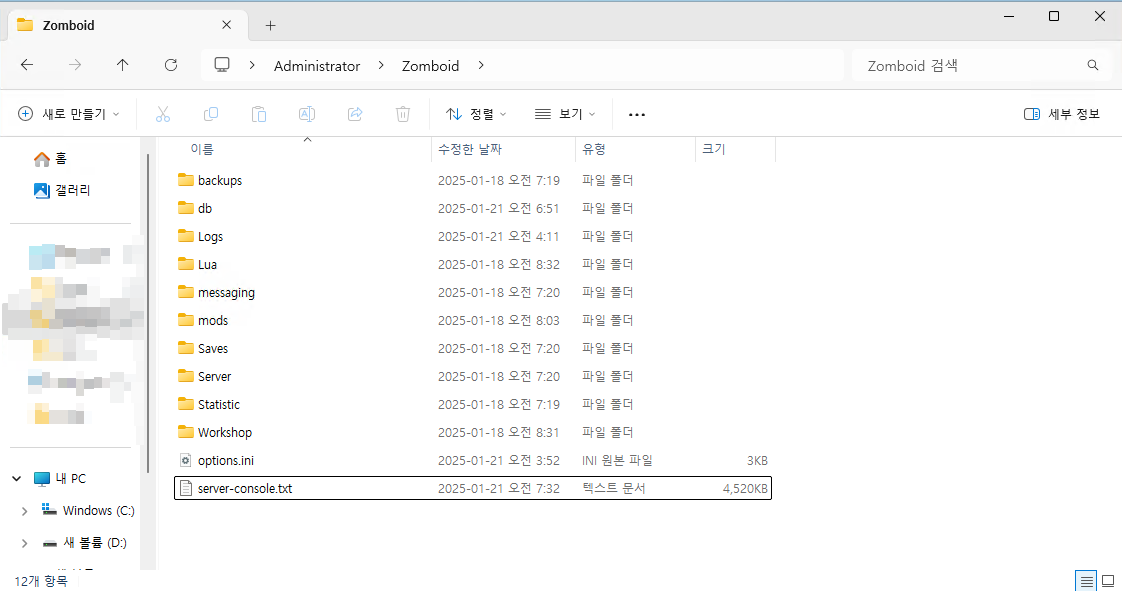Click the 3KB size cell
The height and width of the screenshot is (591, 1122).
(x=757, y=461)
